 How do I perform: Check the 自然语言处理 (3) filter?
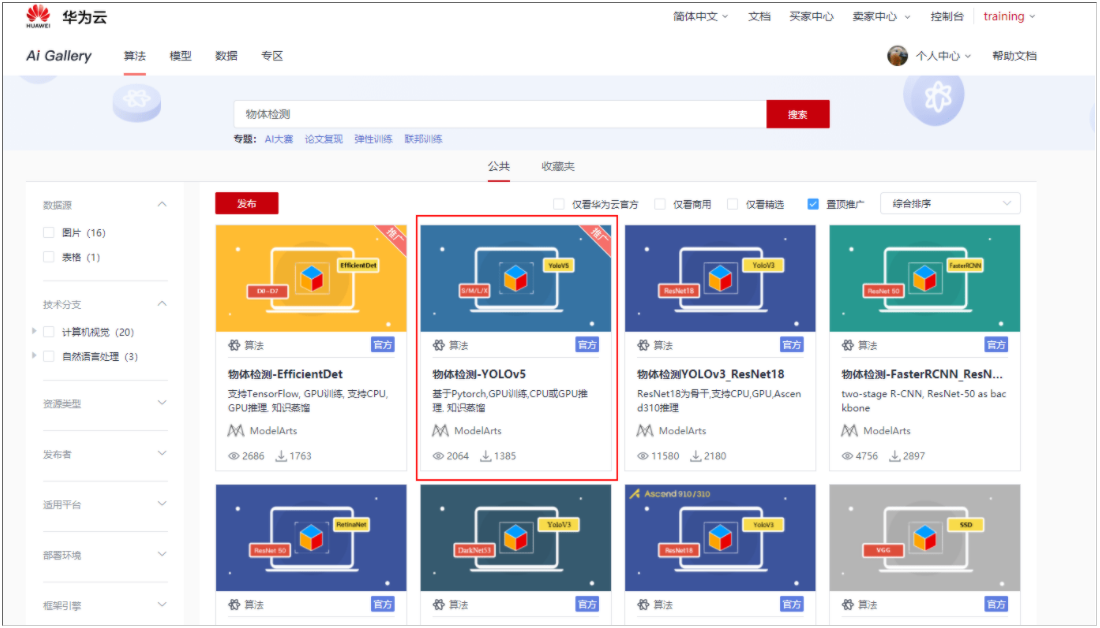tap(48, 356)
